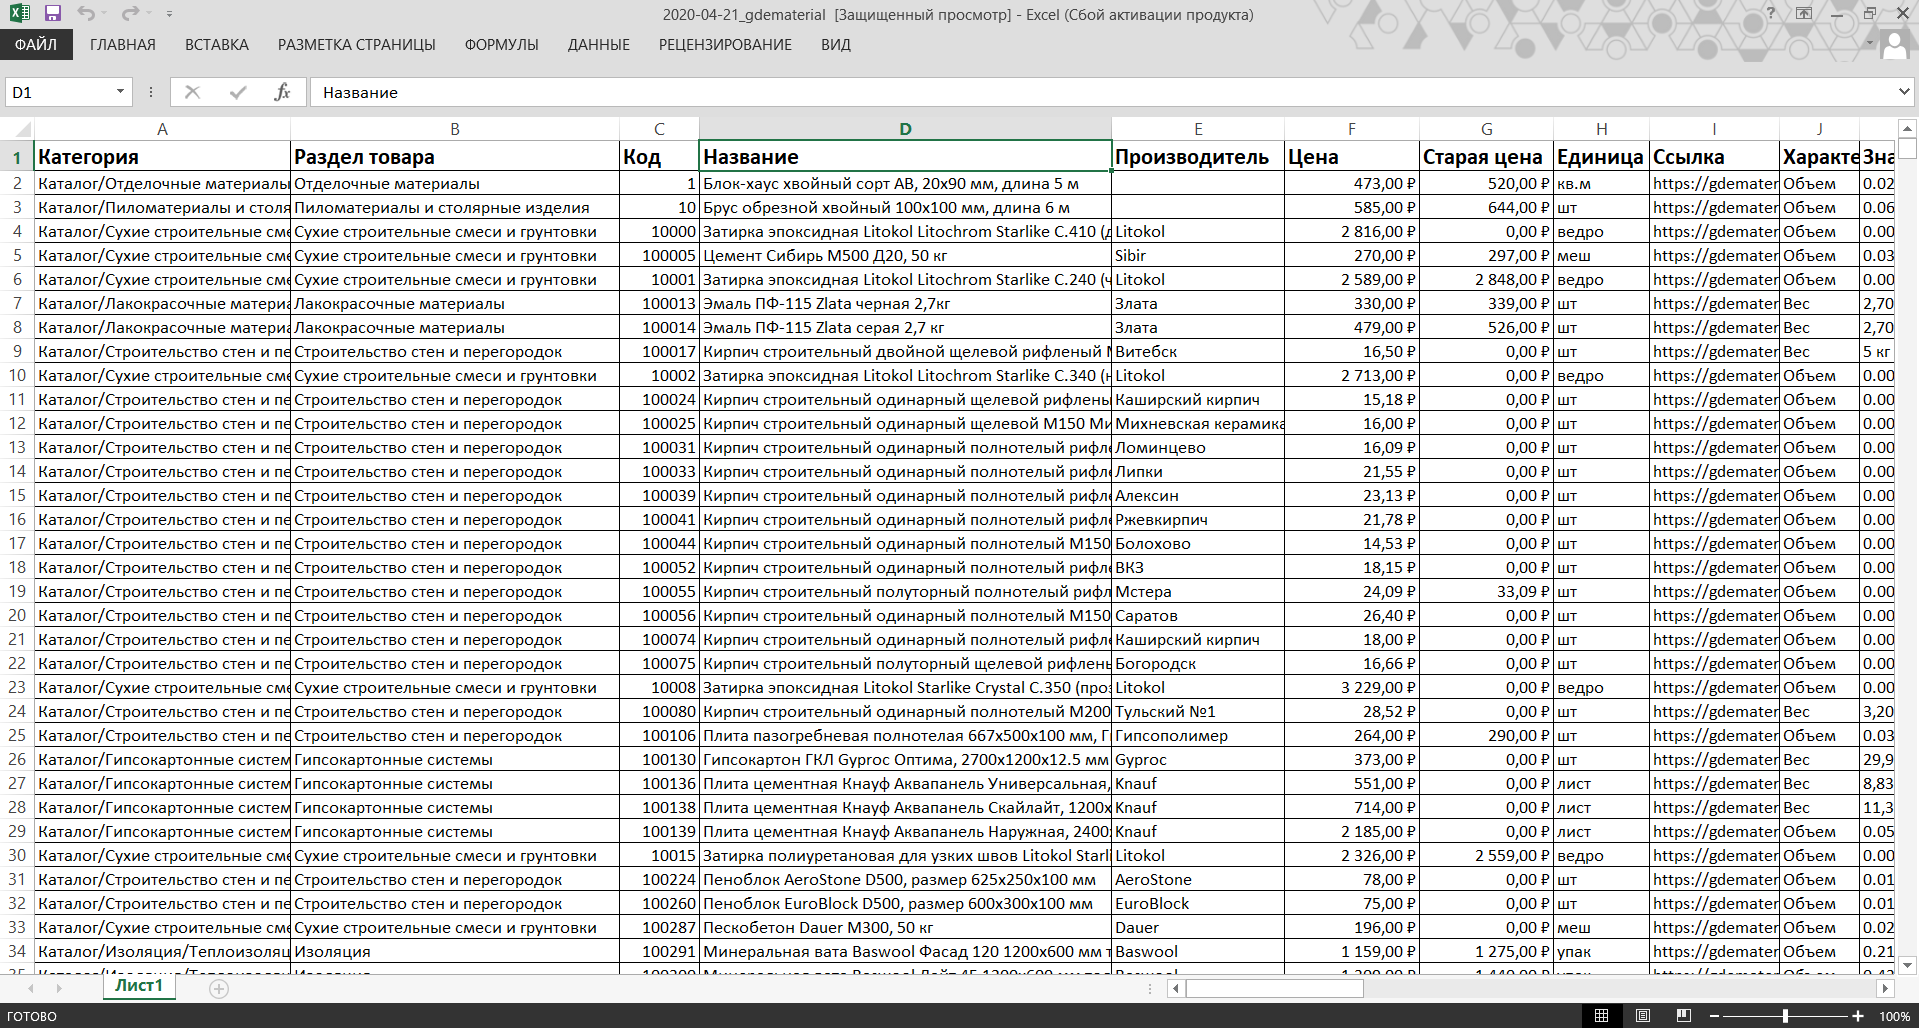Click the user account avatar icon

[x=1894, y=45]
